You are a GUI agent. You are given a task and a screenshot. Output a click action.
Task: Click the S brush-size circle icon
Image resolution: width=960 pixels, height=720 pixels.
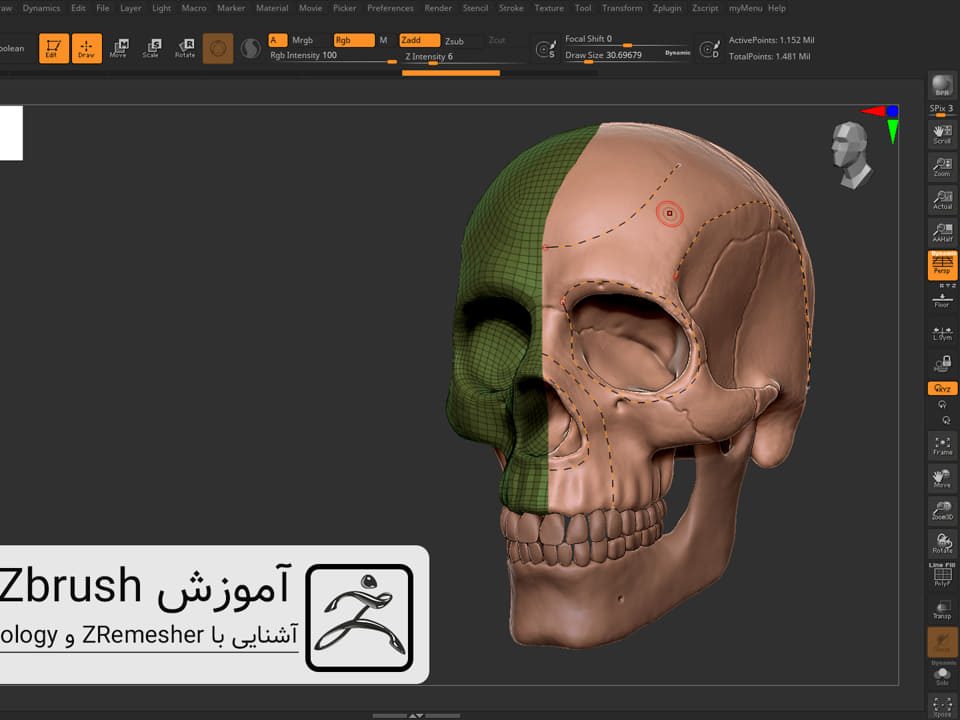tap(546, 49)
